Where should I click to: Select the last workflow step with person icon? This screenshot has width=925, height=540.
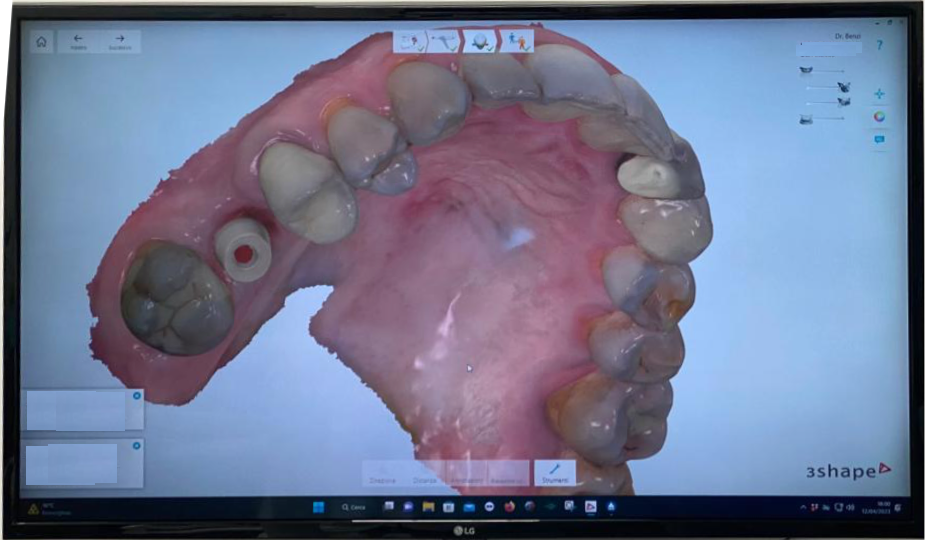click(518, 41)
